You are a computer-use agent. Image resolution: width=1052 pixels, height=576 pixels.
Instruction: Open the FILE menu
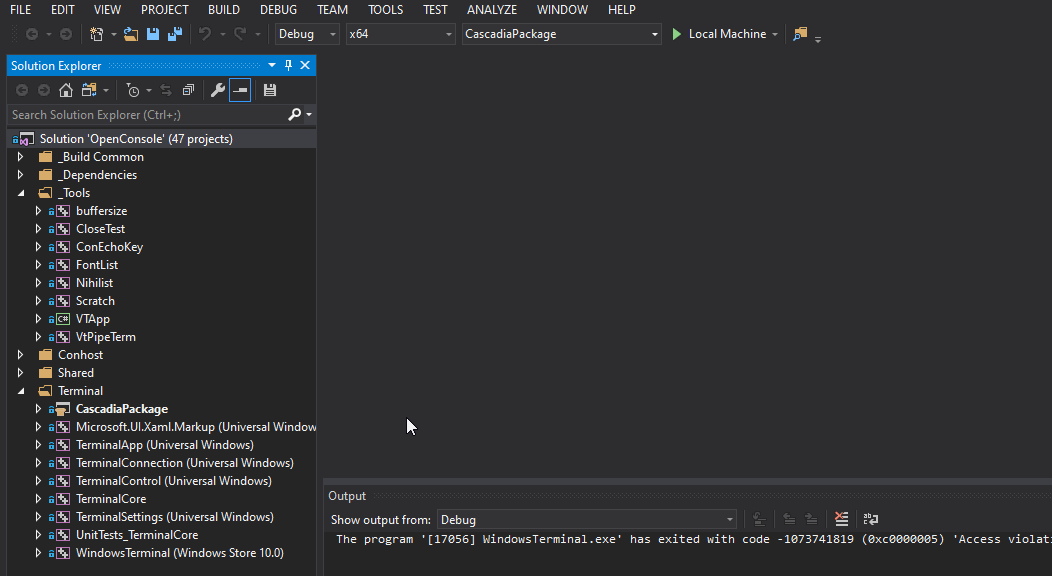pos(21,10)
